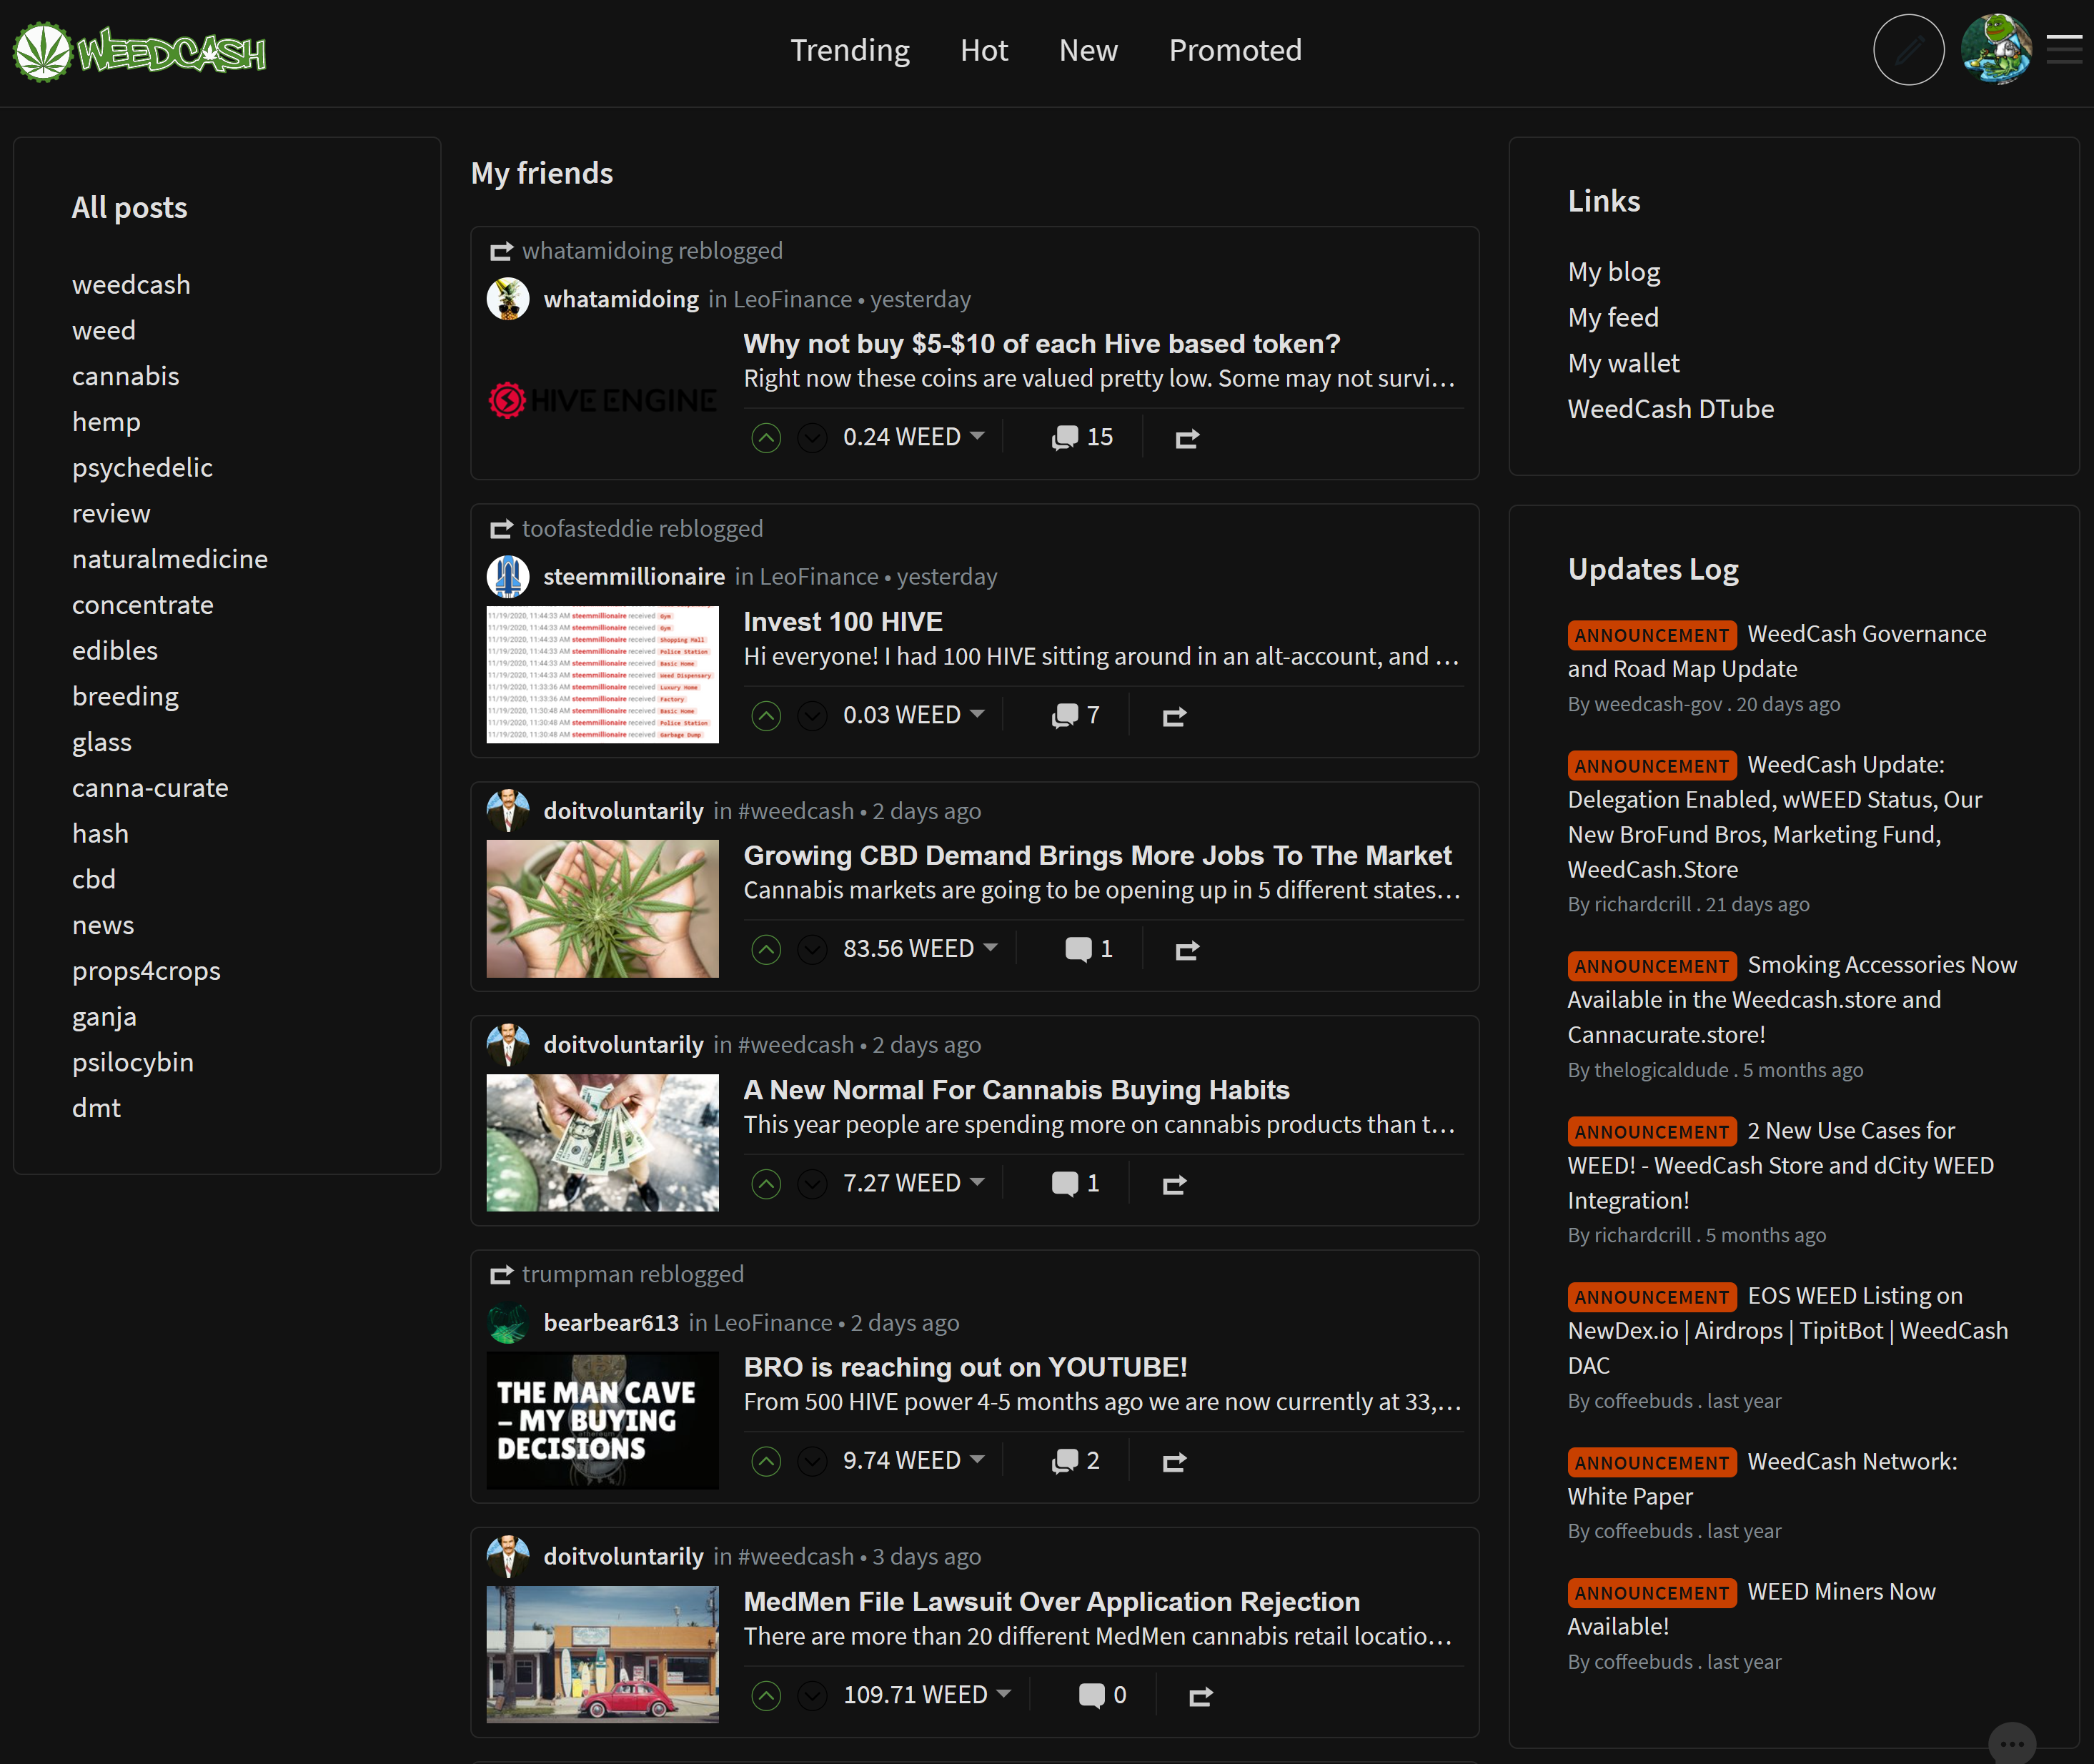This screenshot has height=1764, width=2094.
Task: Open comments on Invest 100 HIVE post
Action: click(x=1075, y=715)
